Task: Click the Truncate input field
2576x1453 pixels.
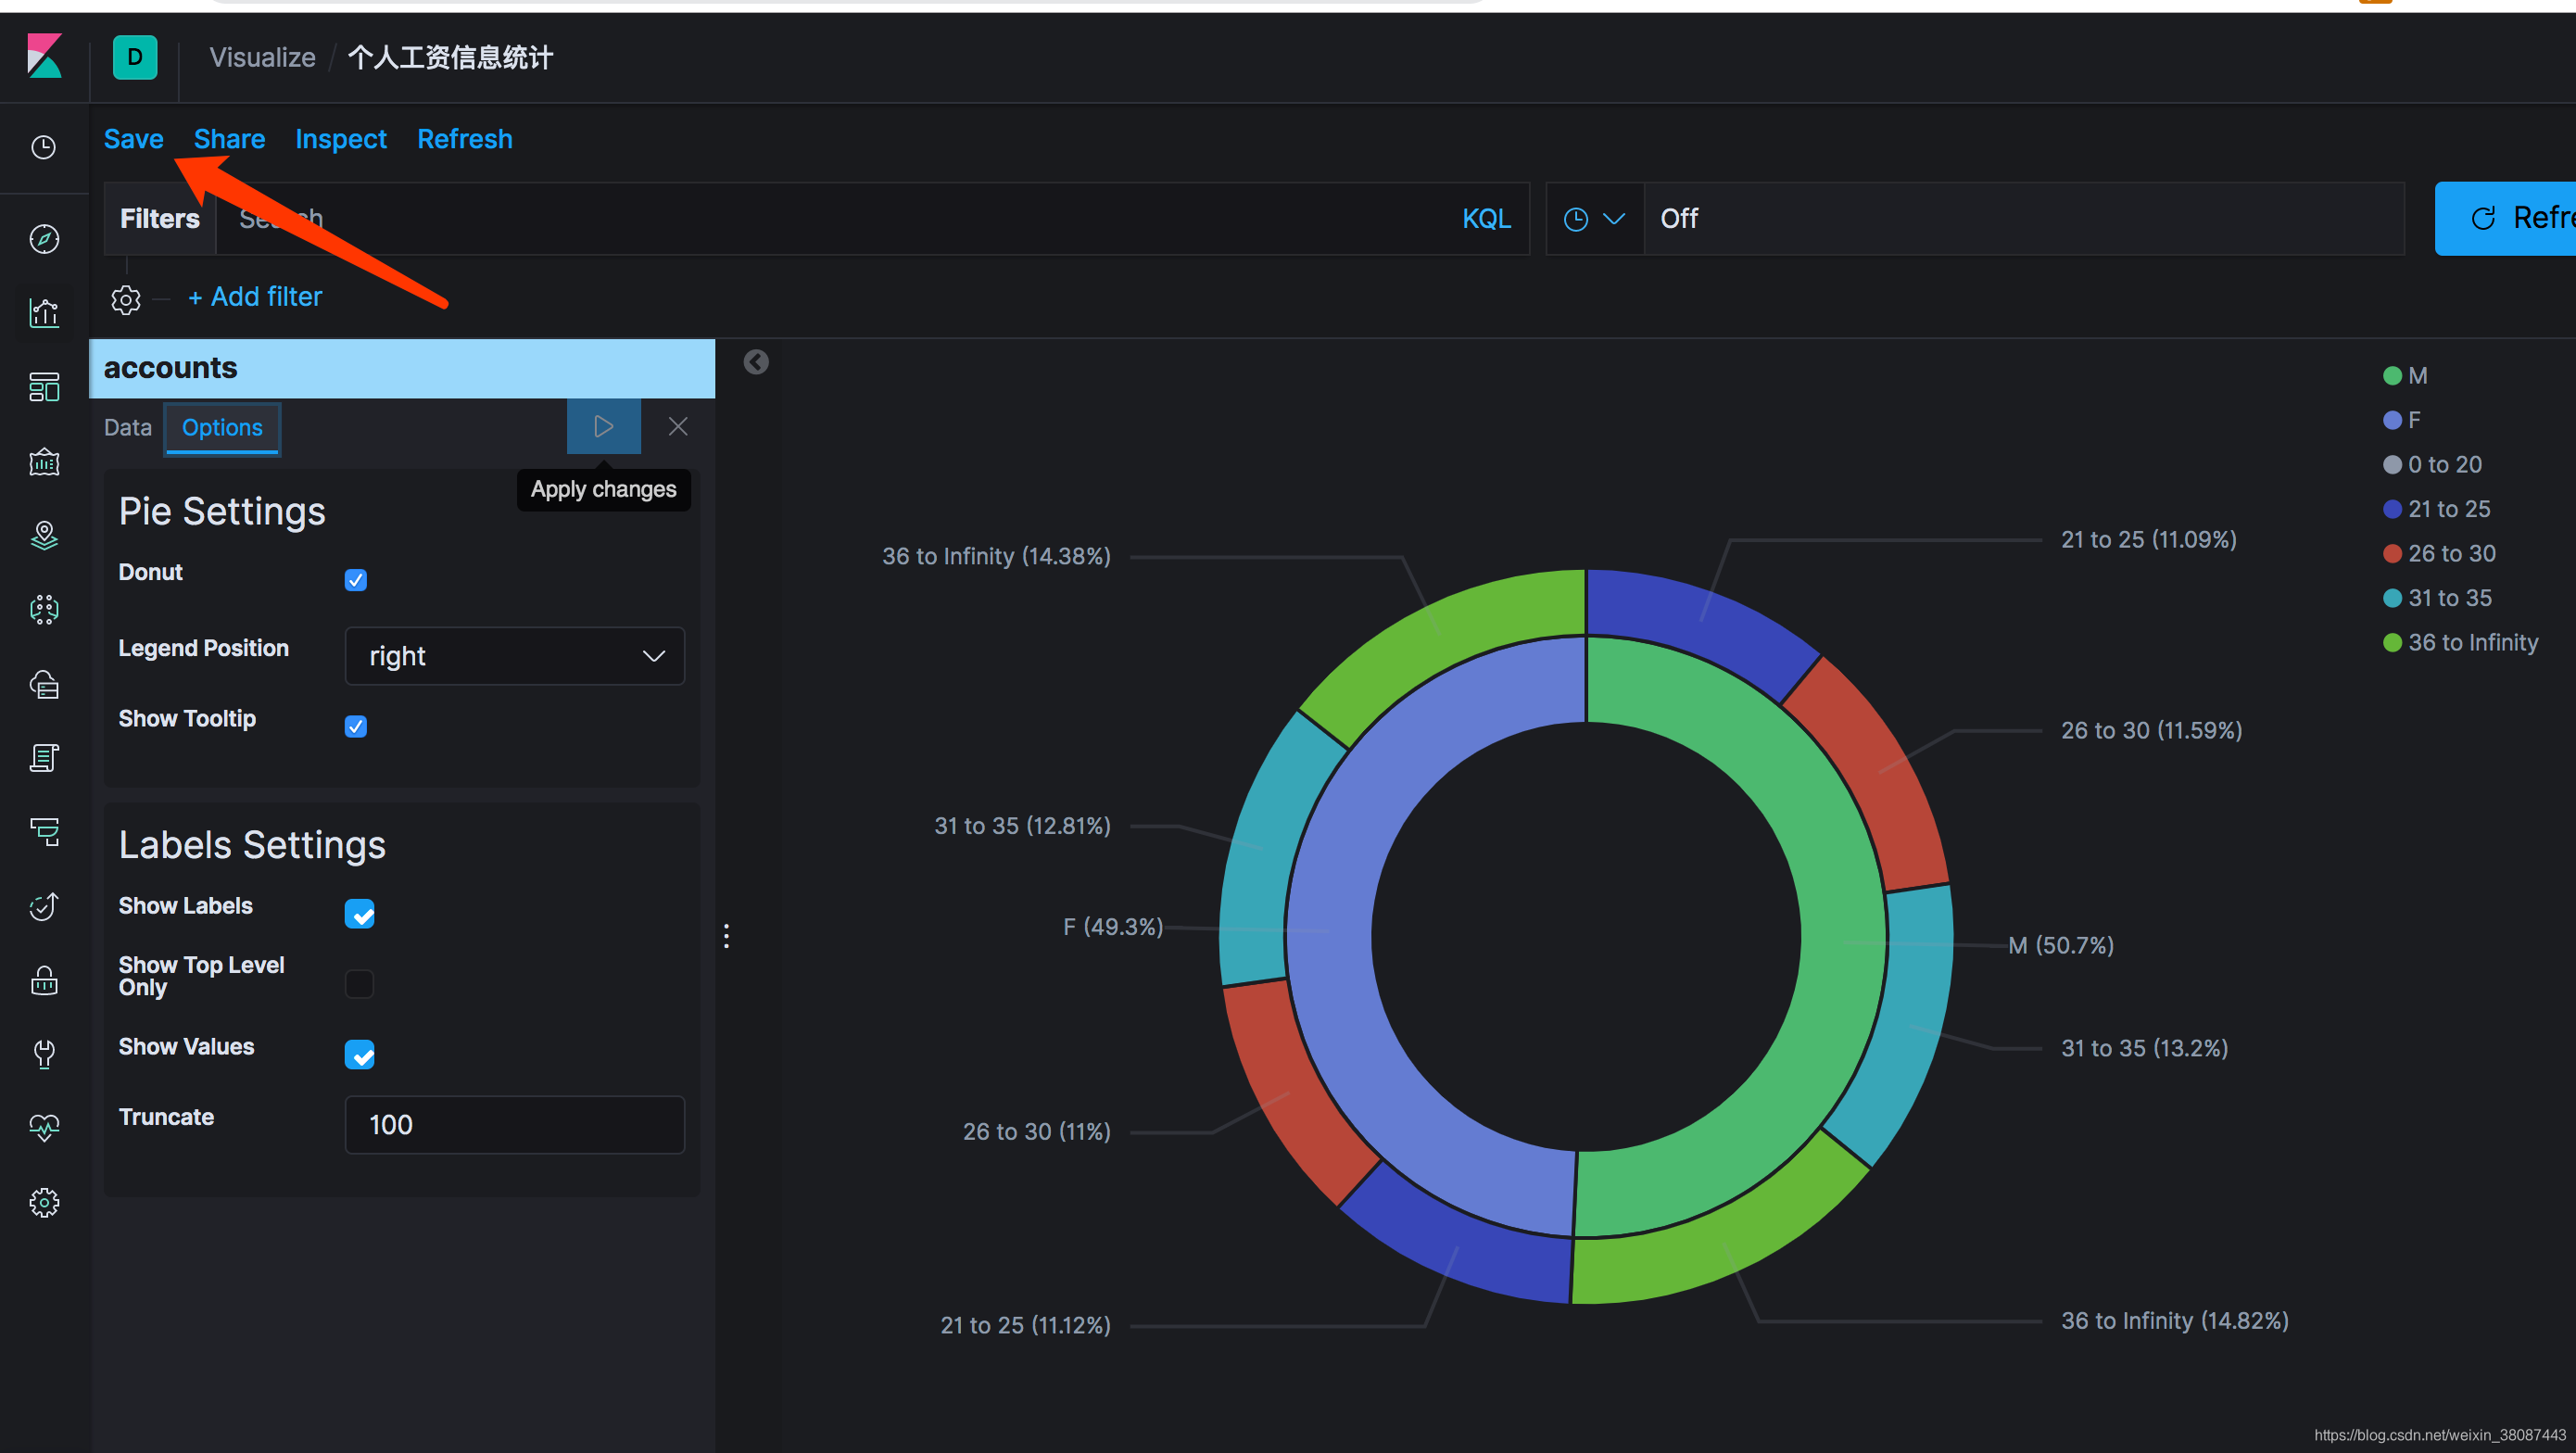Action: coord(514,1124)
